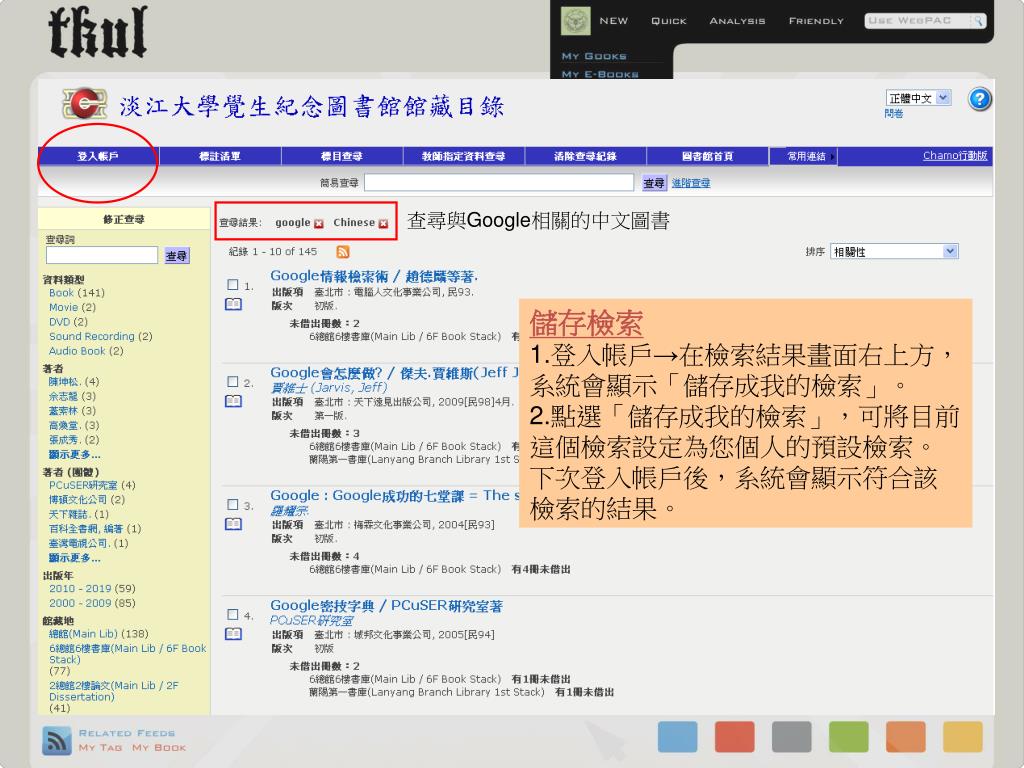The height and width of the screenshot is (768, 1024).
Task: Expand 顯示更多 under the 著者 facet
Action: (x=74, y=455)
